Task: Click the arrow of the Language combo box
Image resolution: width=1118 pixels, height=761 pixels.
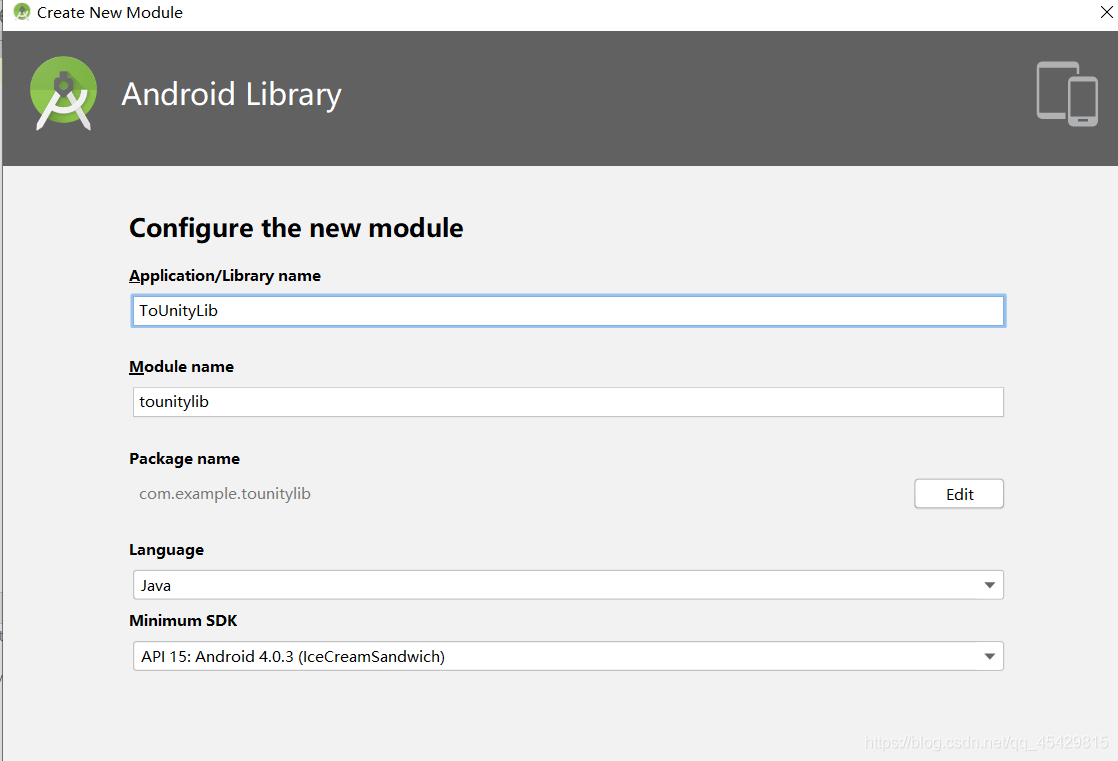Action: (989, 585)
